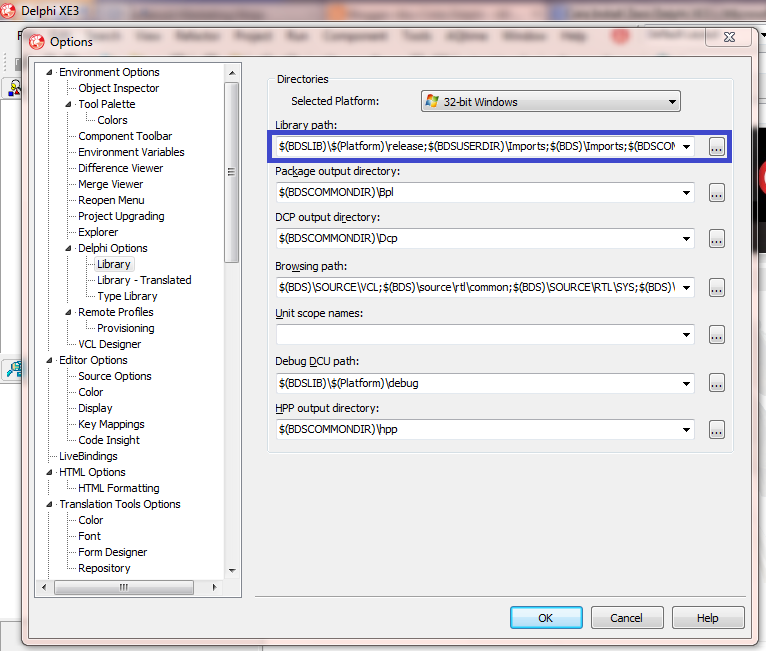Select Component Toolbar tree item

point(125,136)
